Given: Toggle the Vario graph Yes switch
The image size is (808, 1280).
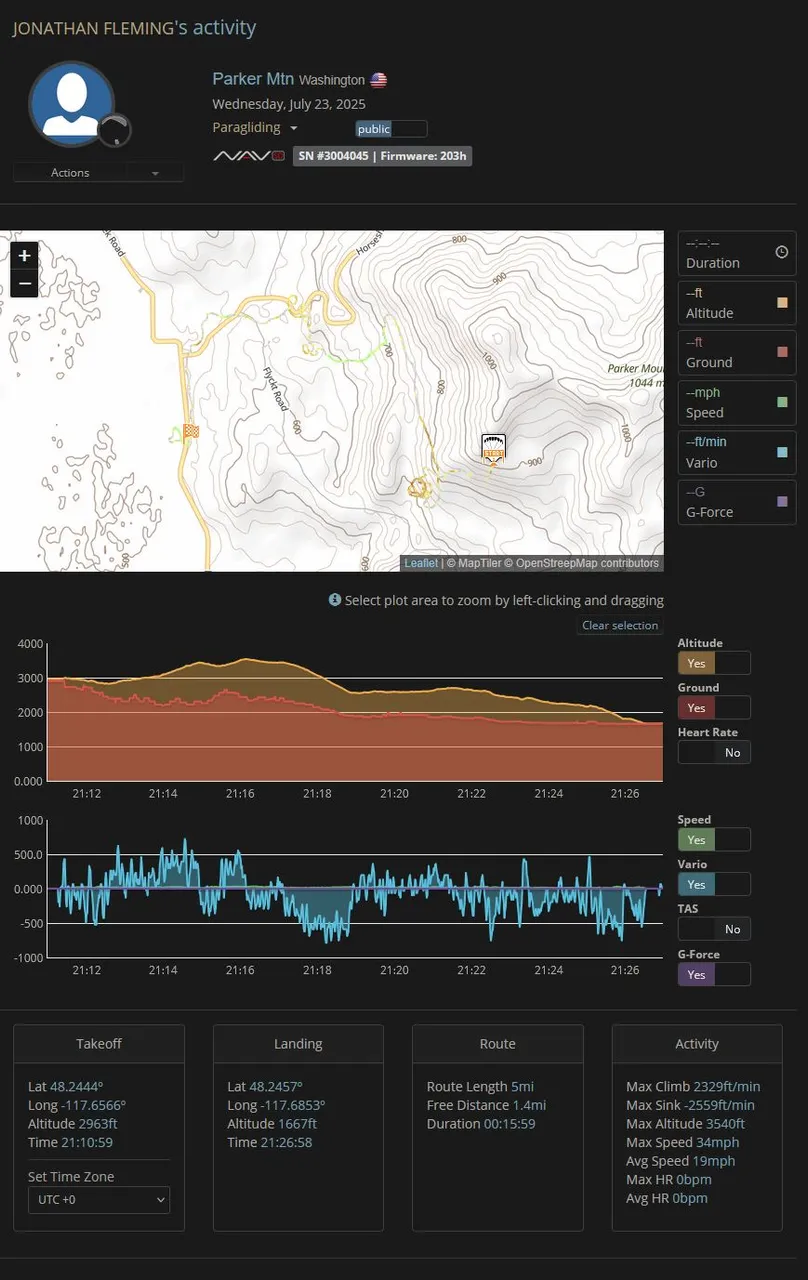Looking at the screenshot, I should pyautogui.click(x=714, y=884).
